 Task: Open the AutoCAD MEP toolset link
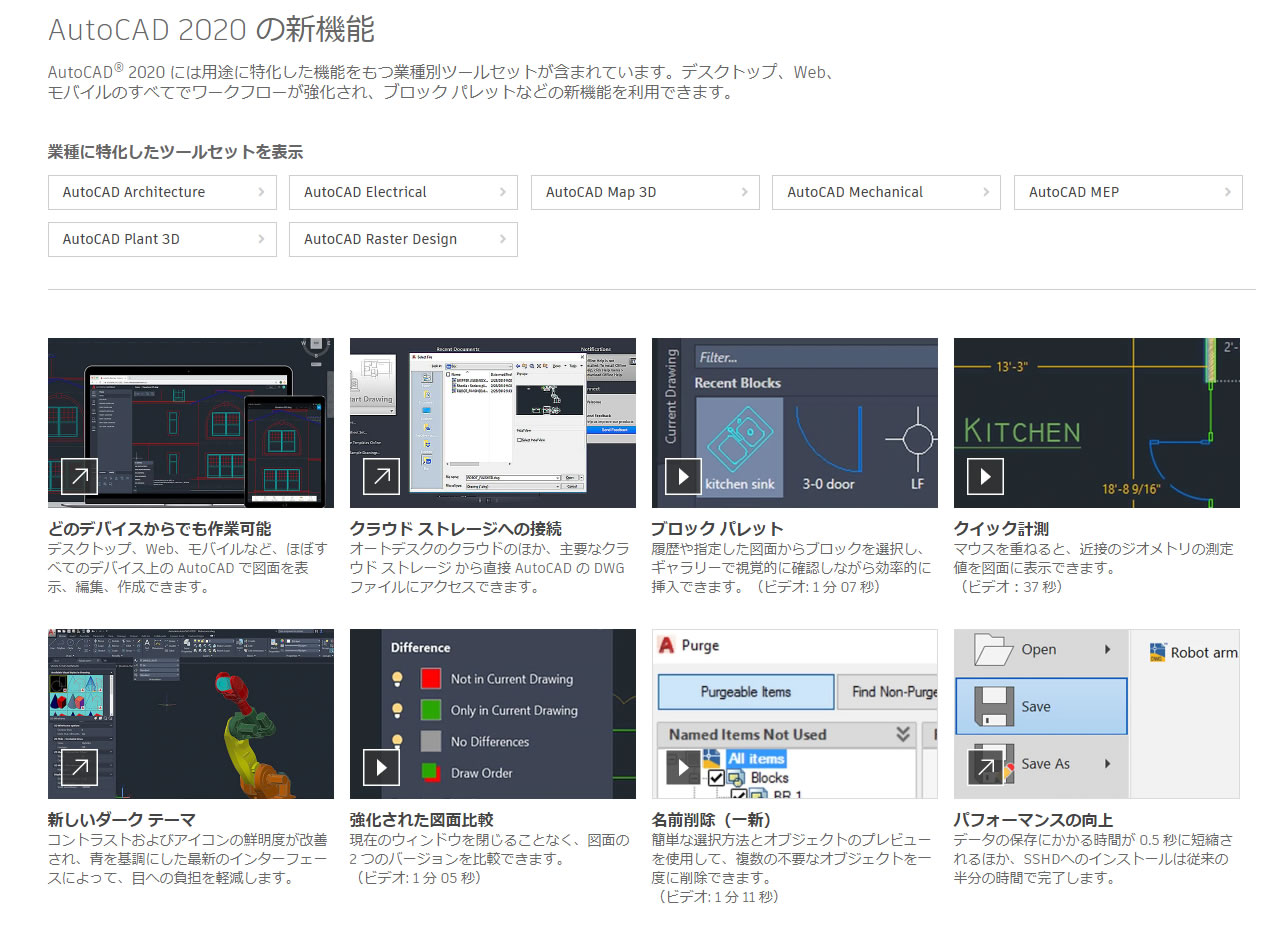coord(1128,192)
